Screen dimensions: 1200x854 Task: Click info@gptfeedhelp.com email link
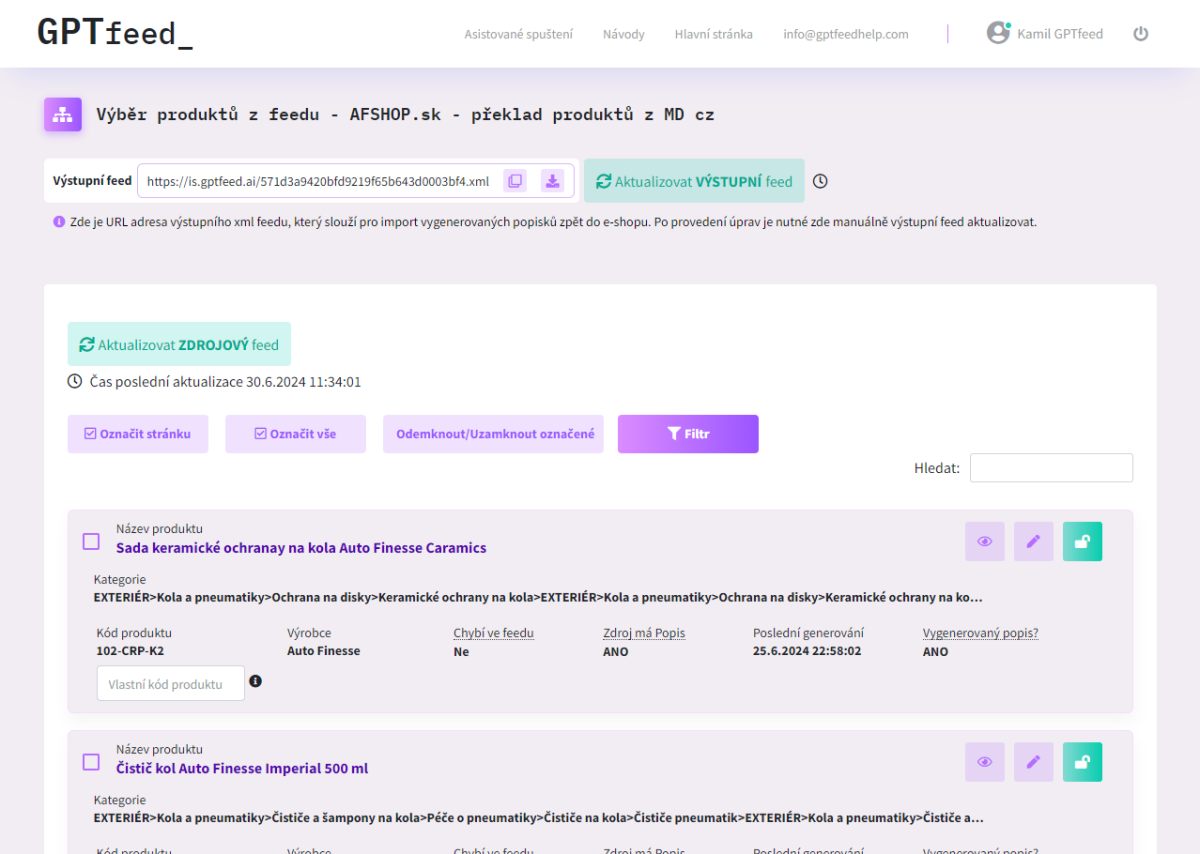click(846, 34)
